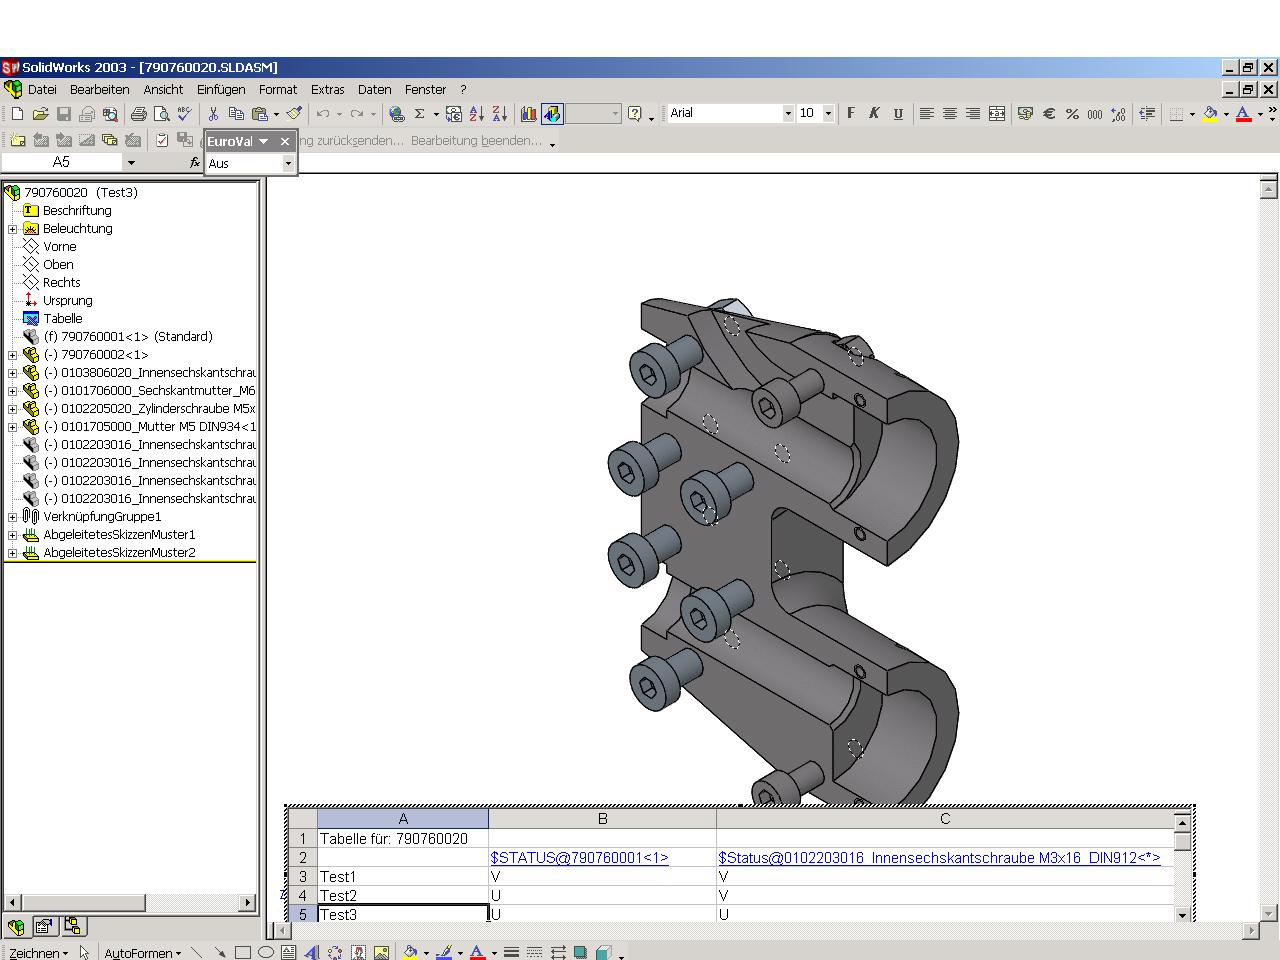This screenshot has width=1280, height=960.
Task: Open the chart wizard icon
Action: tap(528, 114)
